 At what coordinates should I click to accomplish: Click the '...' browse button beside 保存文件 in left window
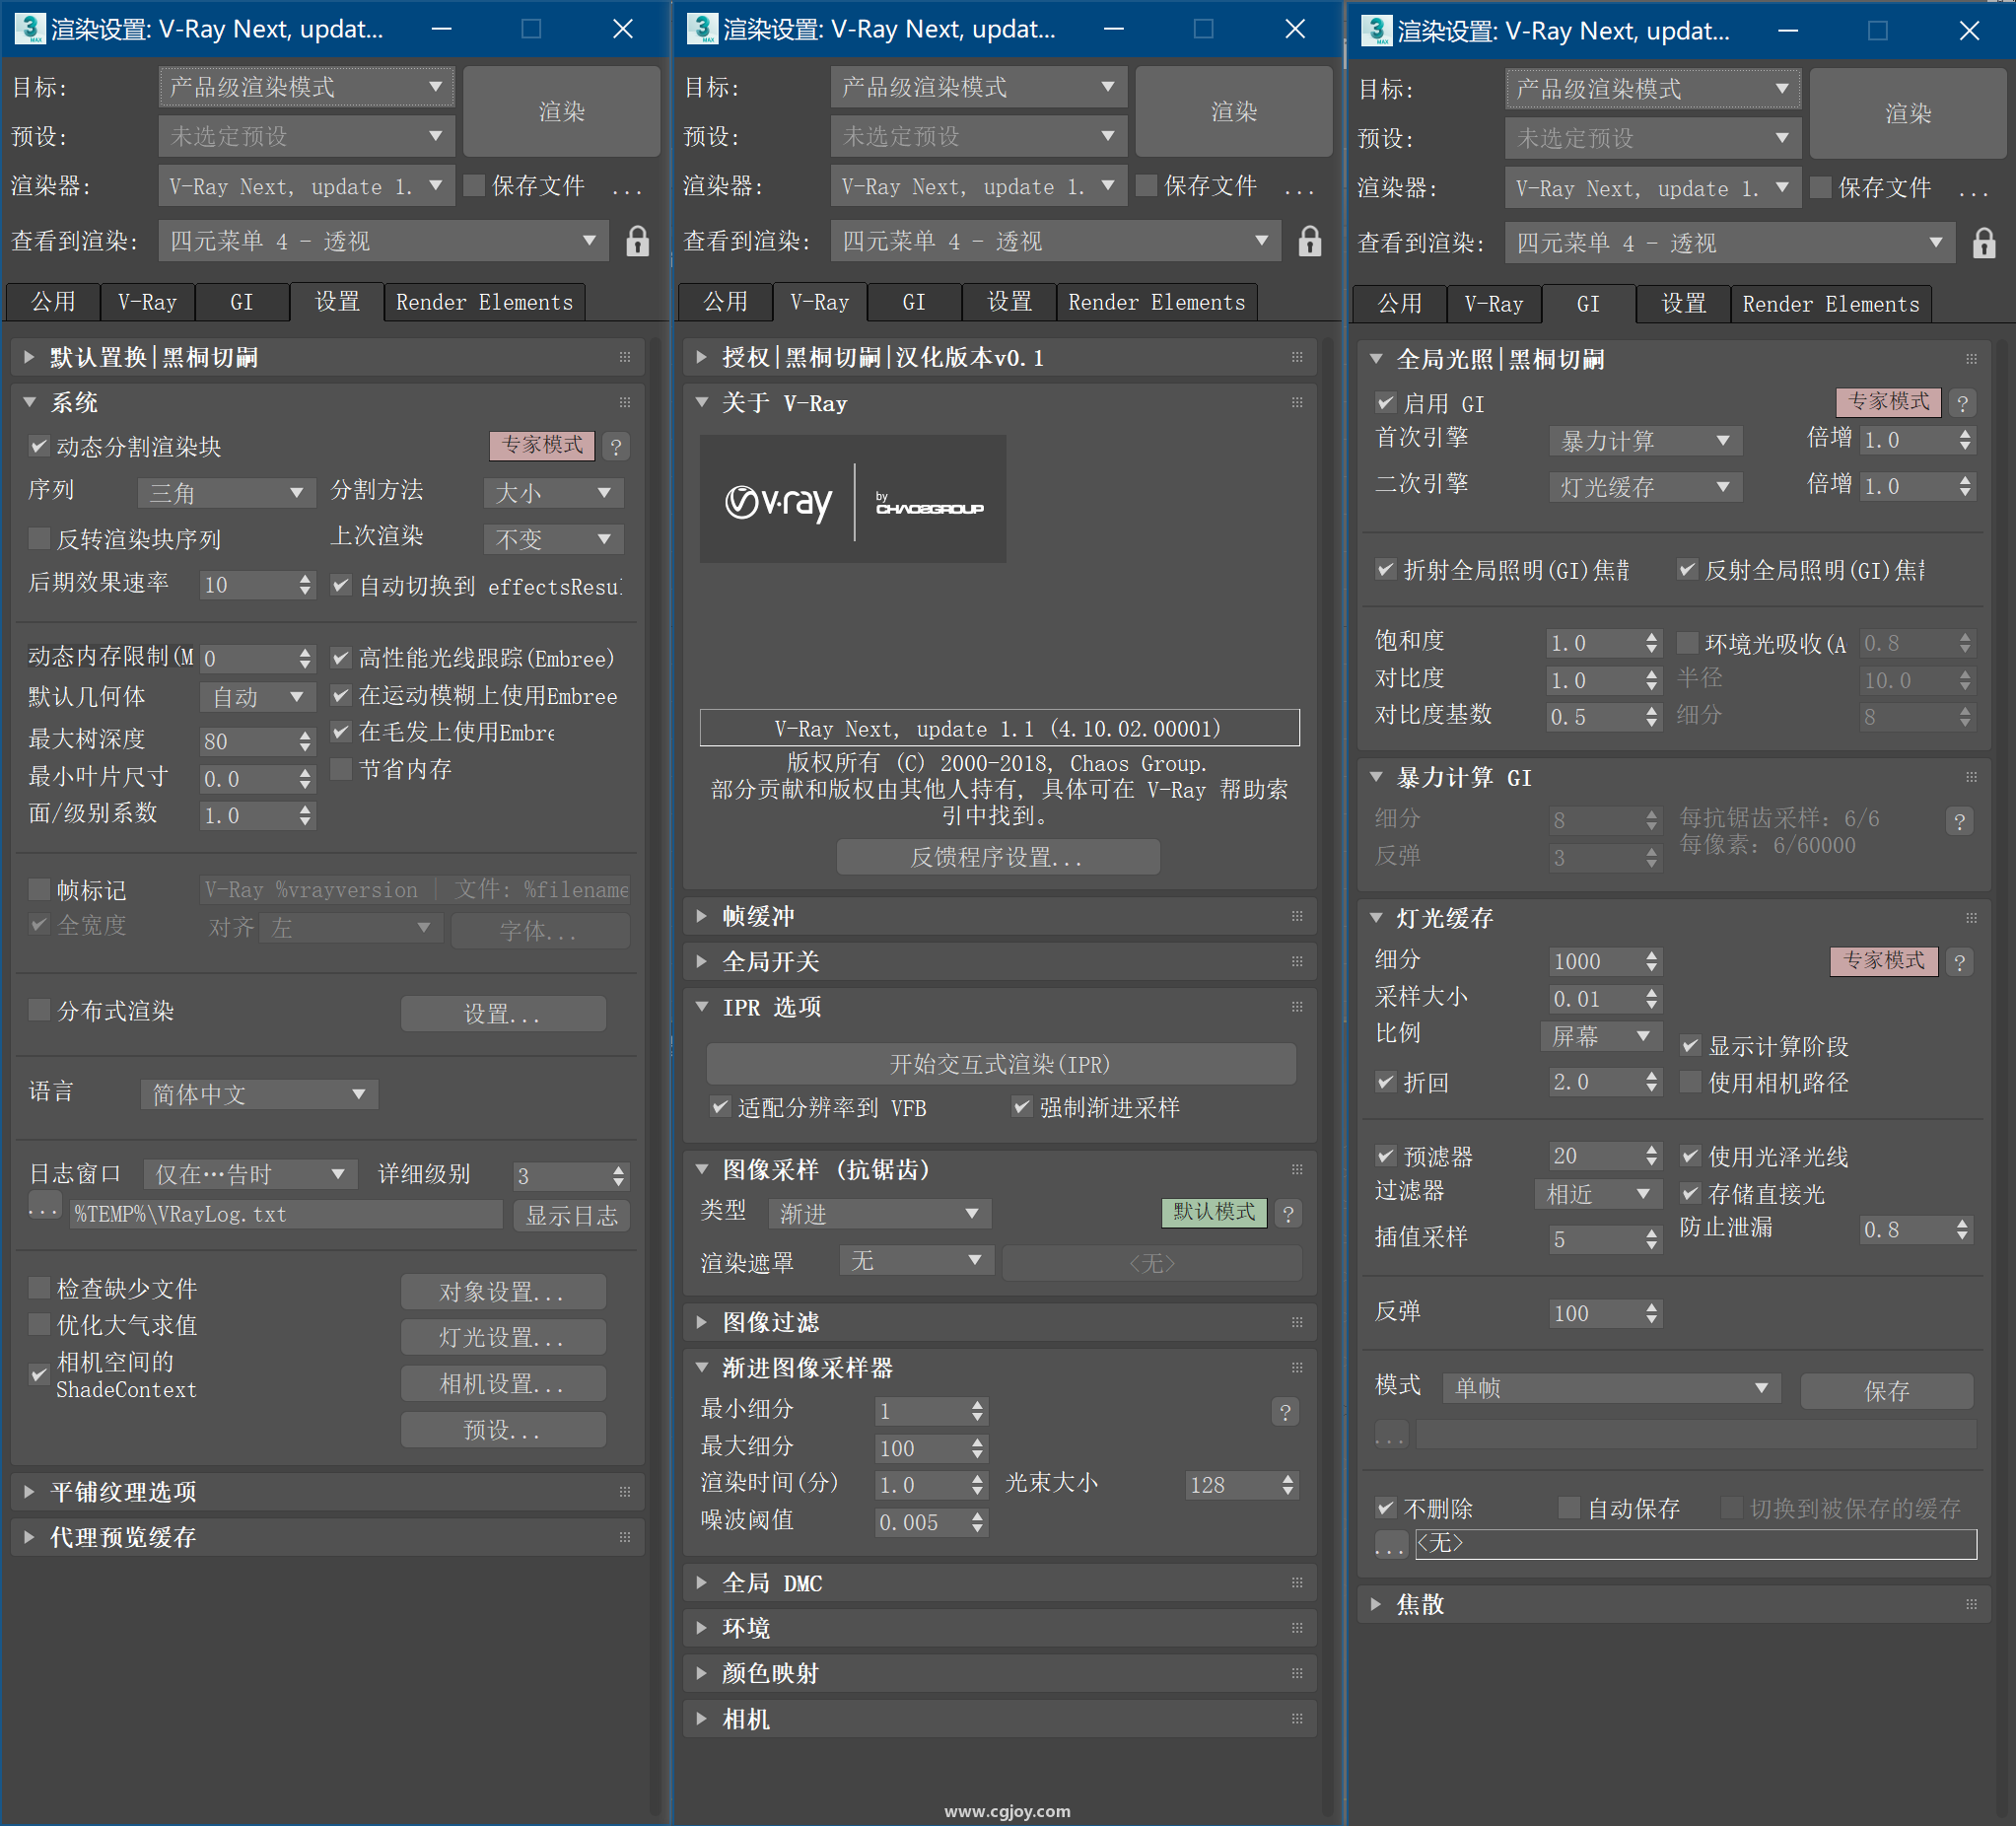click(627, 187)
